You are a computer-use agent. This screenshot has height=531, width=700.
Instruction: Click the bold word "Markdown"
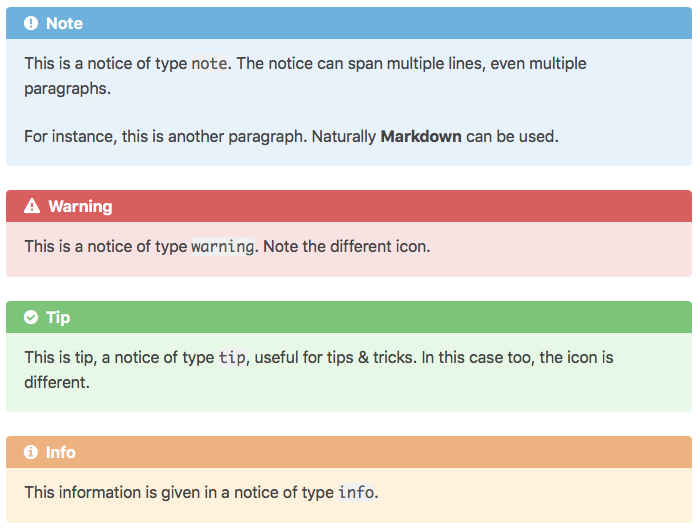[421, 136]
